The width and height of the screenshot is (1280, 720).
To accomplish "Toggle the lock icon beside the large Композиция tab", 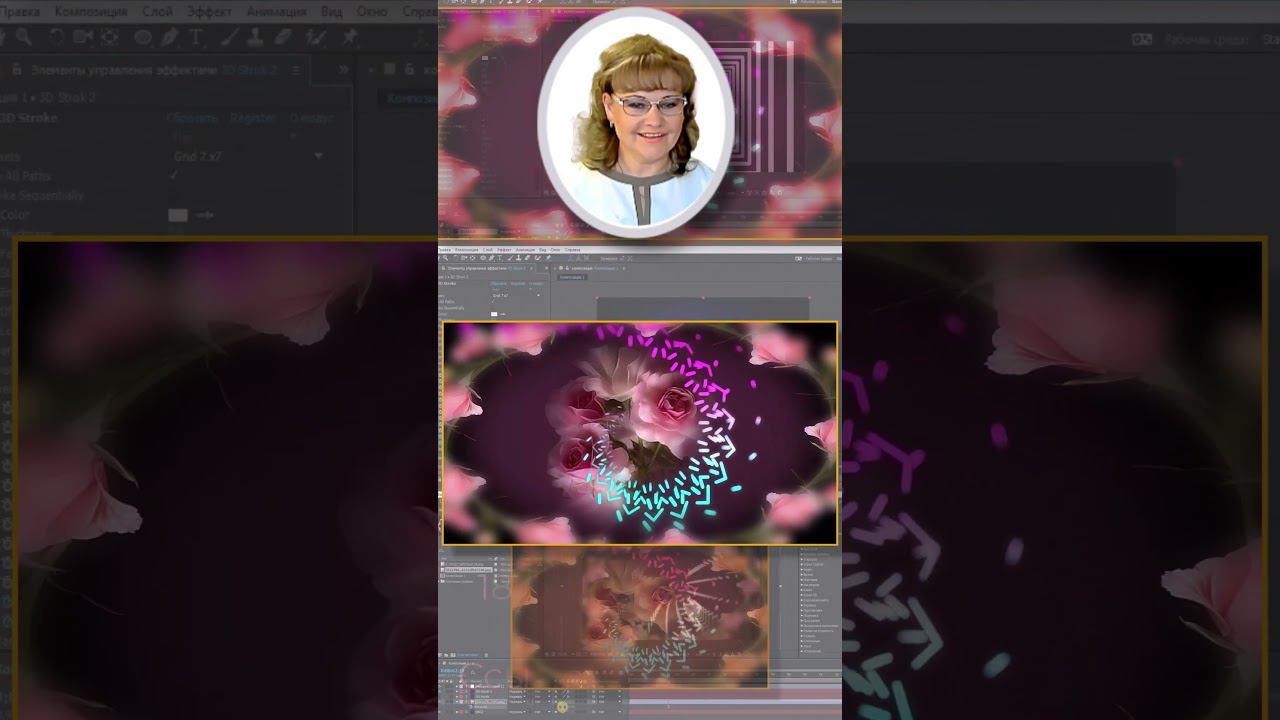I will point(409,70).
